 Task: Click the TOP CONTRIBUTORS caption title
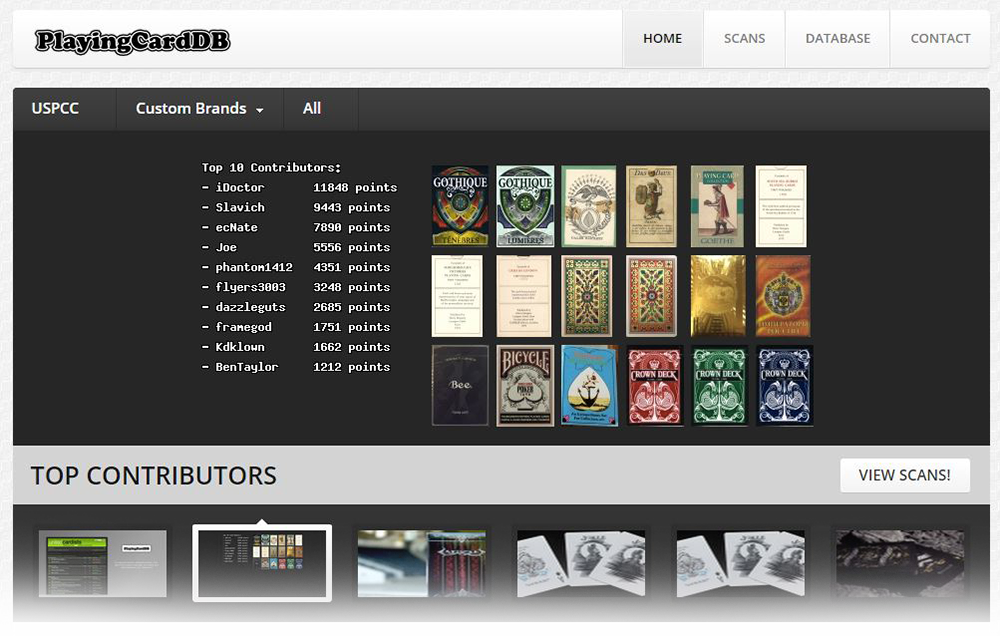[154, 475]
